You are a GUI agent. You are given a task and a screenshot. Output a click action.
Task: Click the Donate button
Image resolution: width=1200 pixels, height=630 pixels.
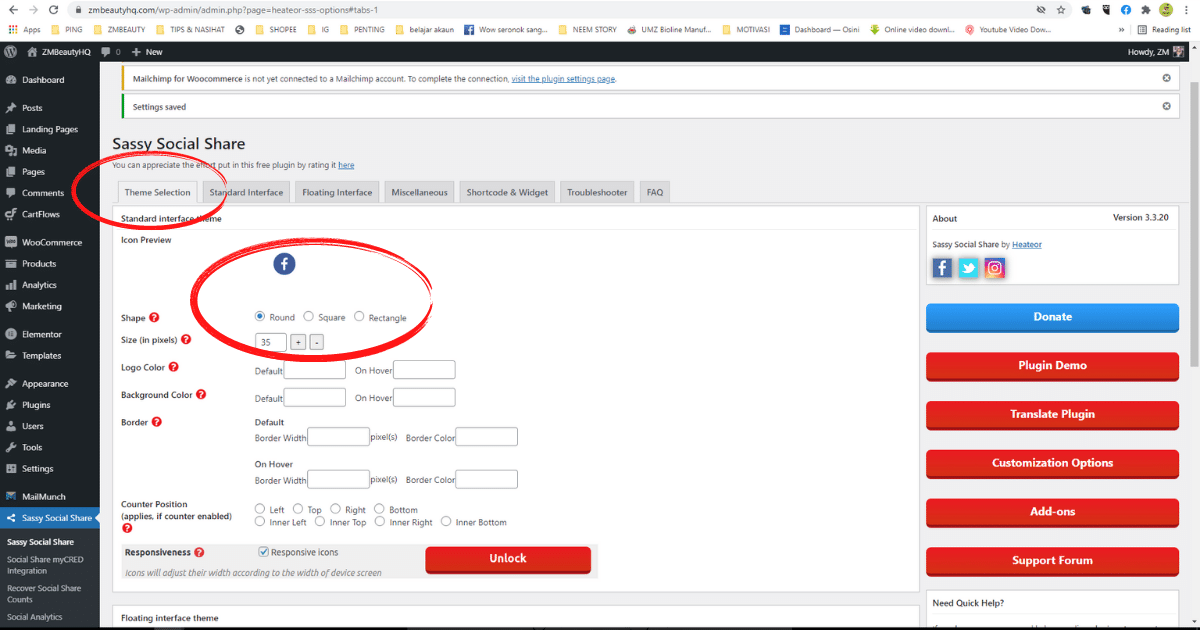coord(1052,317)
